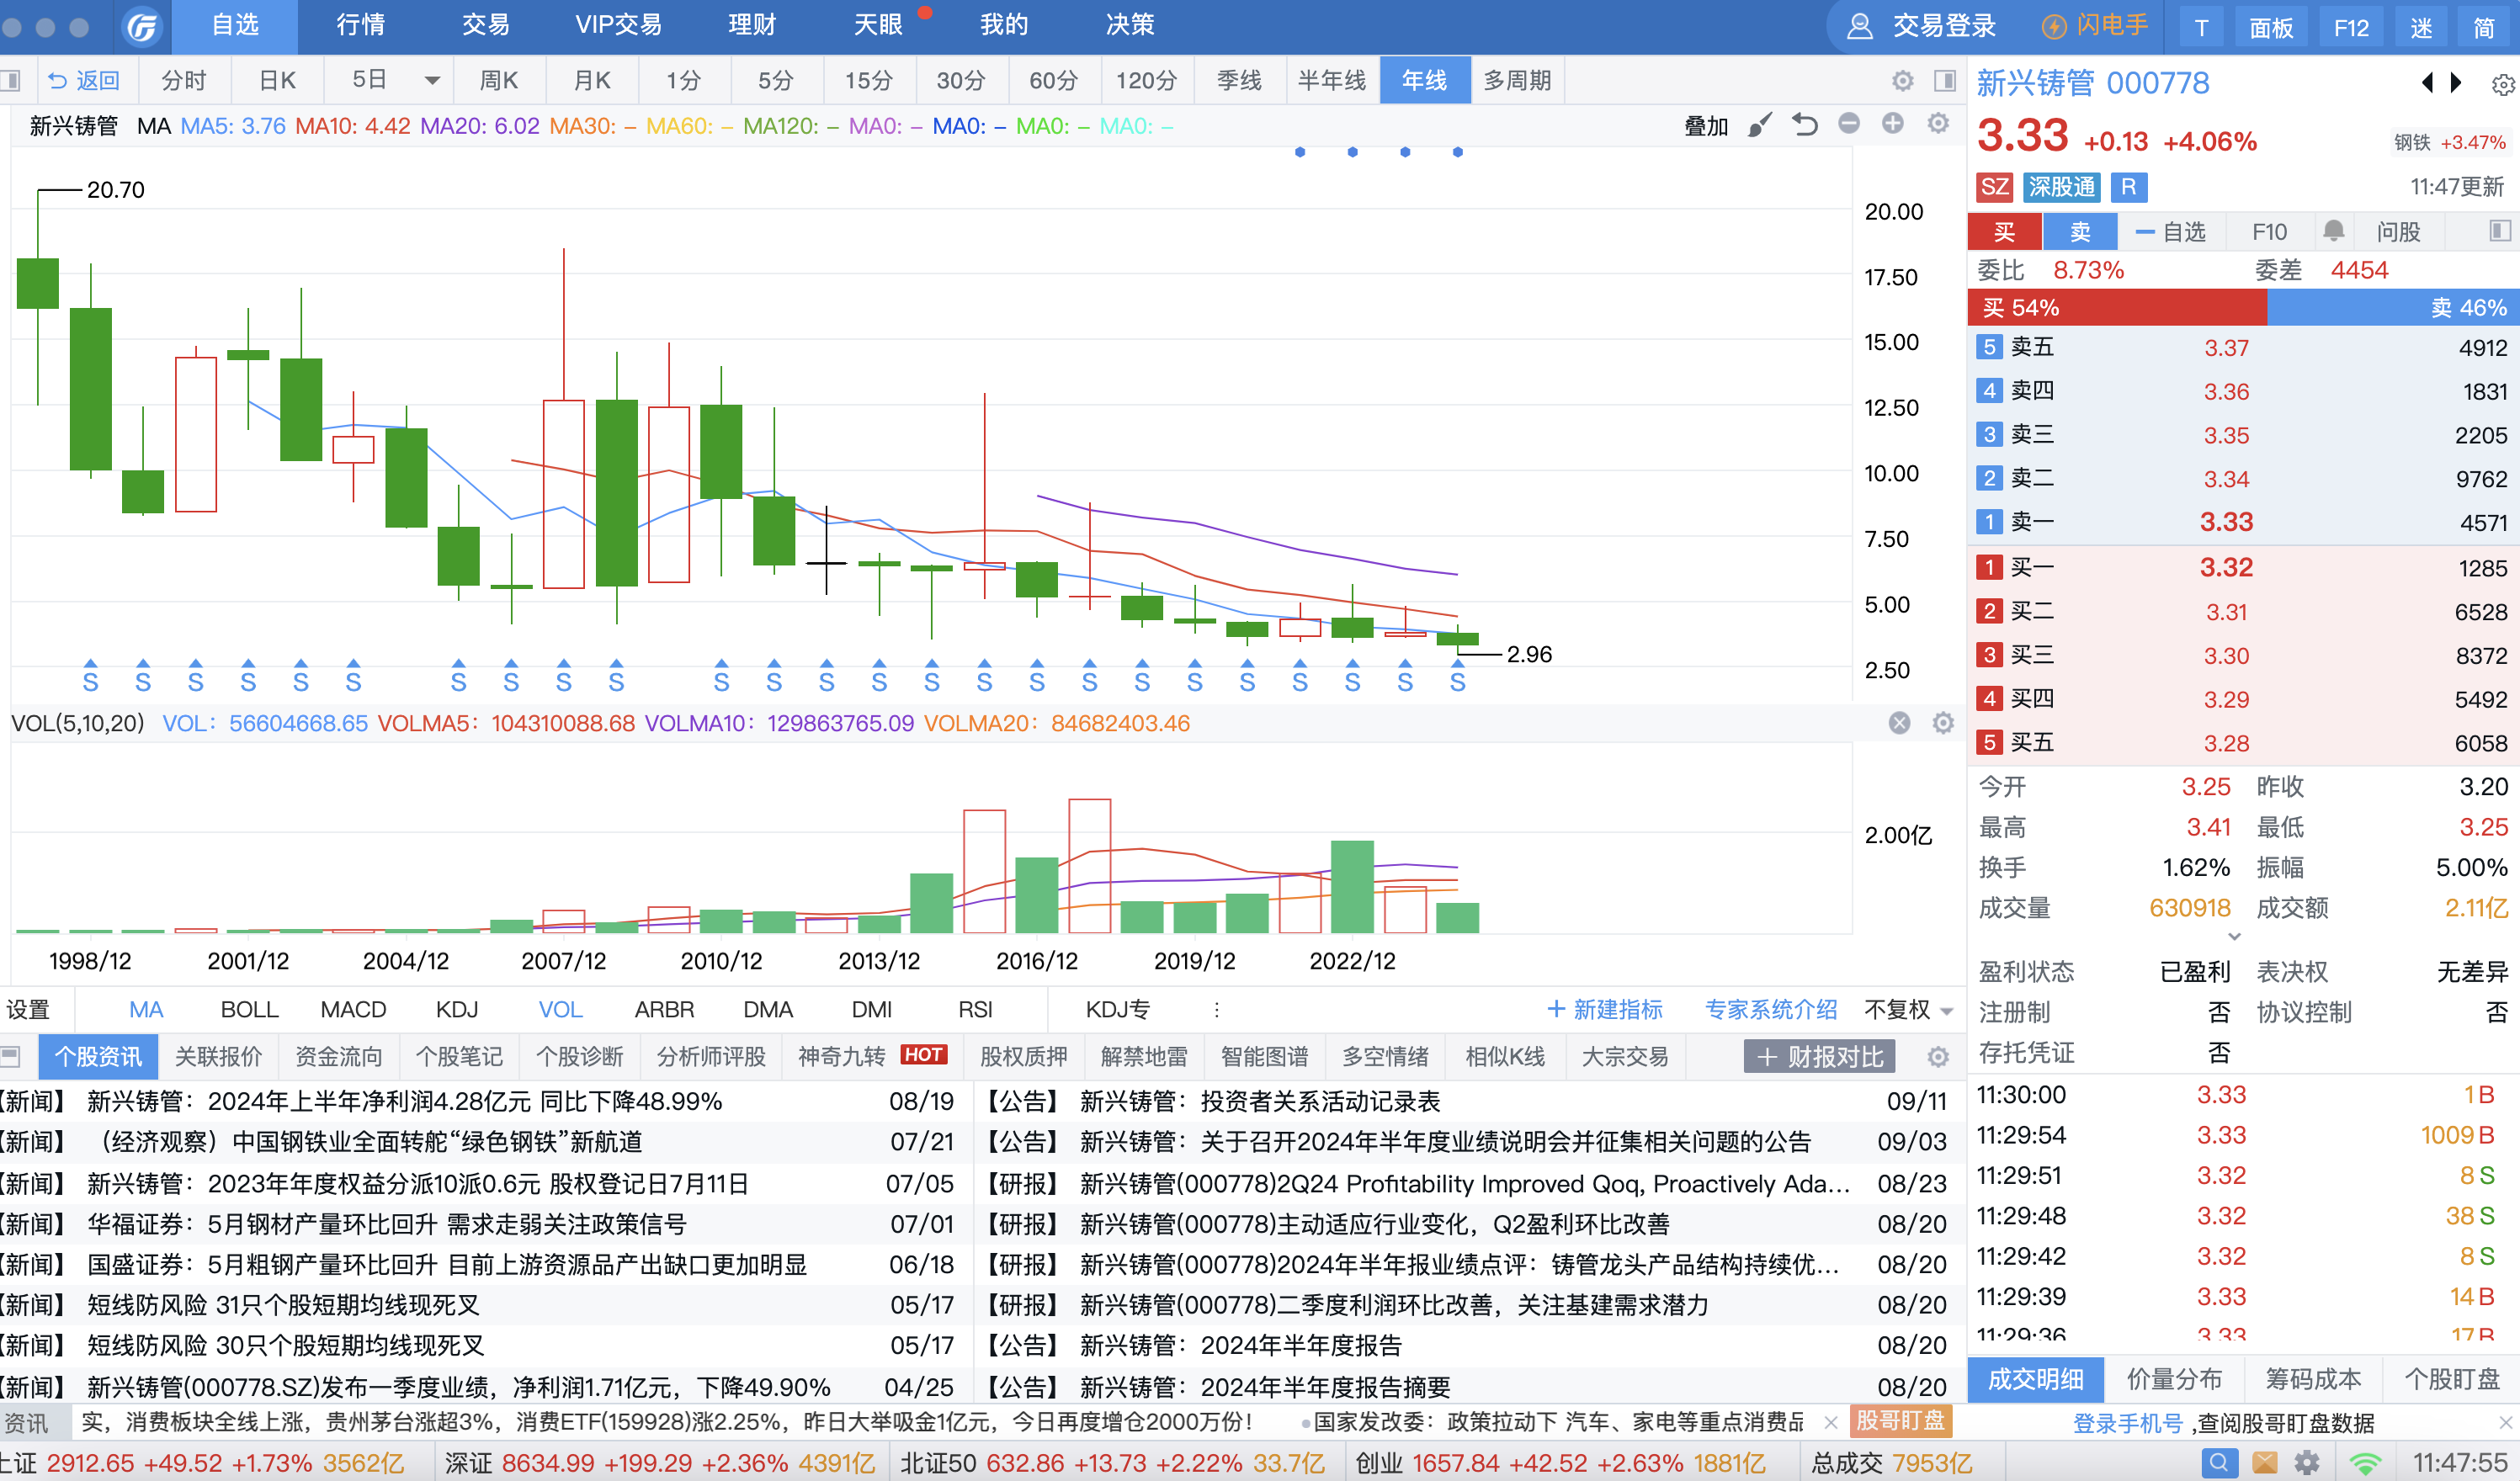2520x1481 pixels.
Task: Toggle the sidebar icon left of 返回
Action: point(11,80)
